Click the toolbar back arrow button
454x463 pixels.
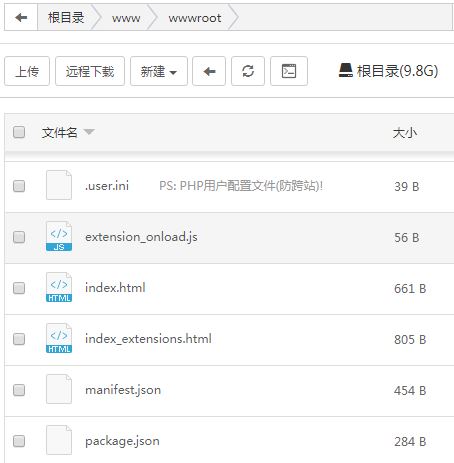tap(209, 71)
